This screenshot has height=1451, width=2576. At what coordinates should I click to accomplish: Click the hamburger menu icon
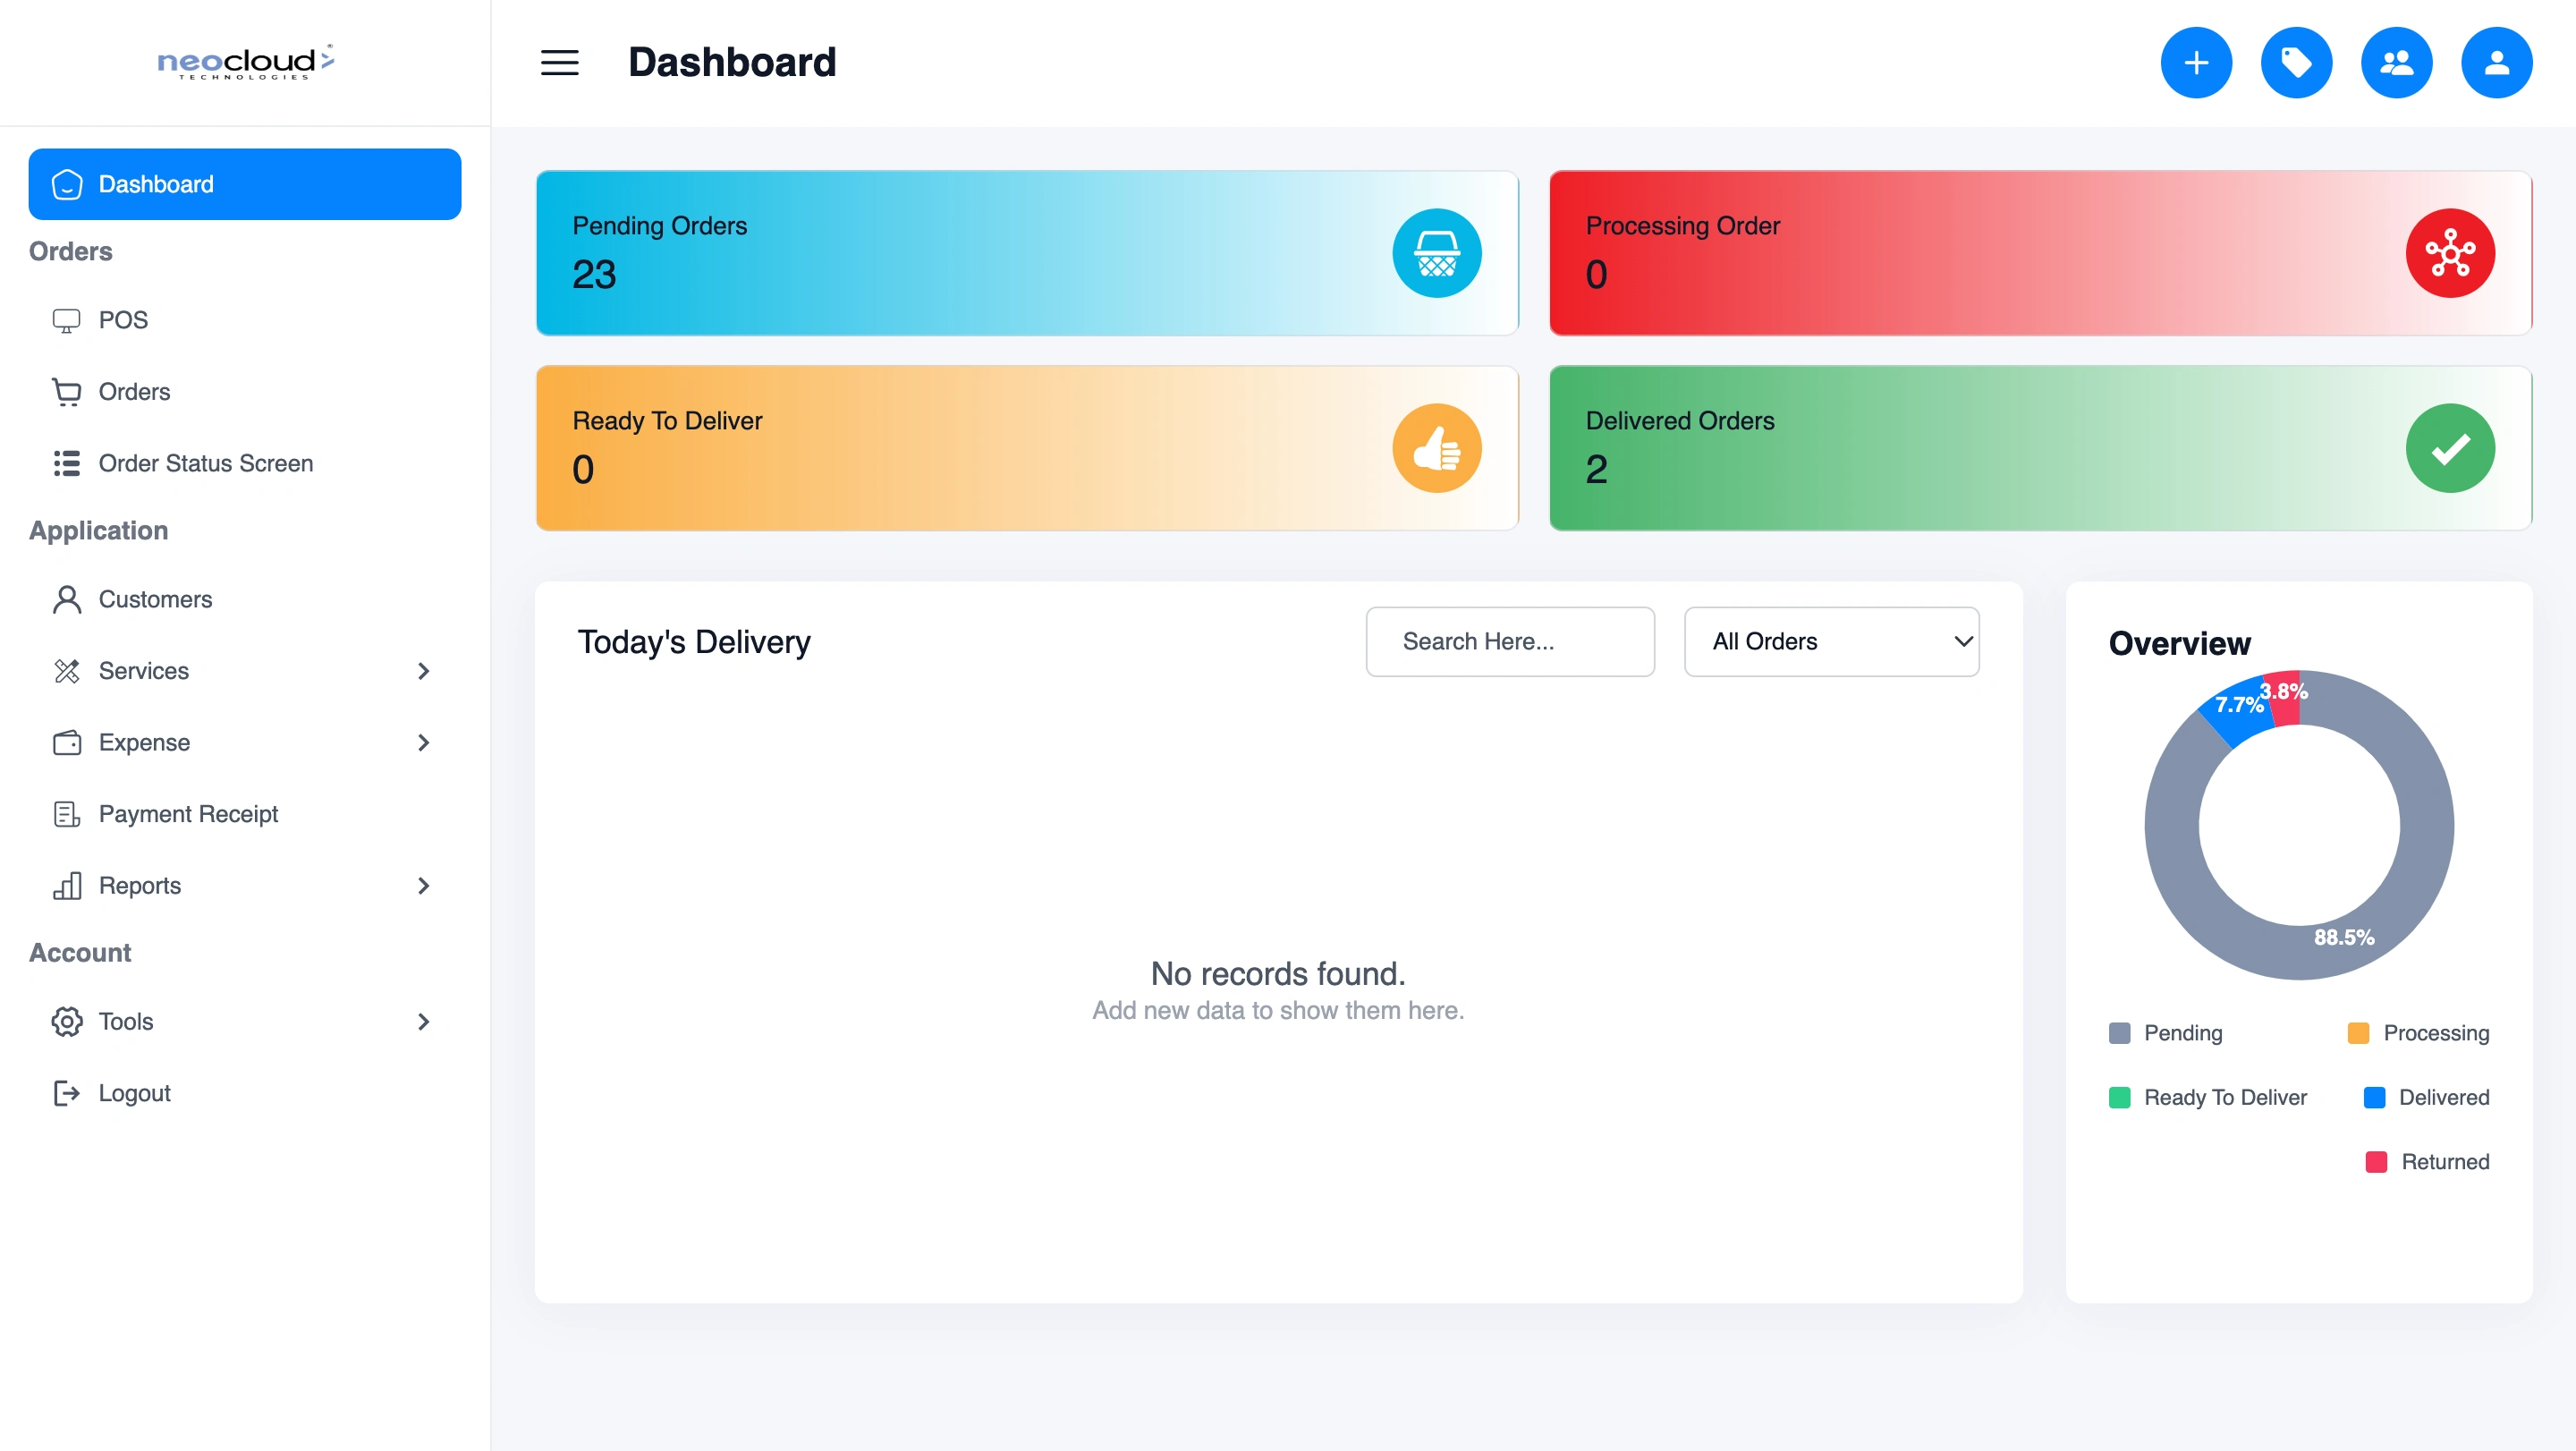pos(559,63)
